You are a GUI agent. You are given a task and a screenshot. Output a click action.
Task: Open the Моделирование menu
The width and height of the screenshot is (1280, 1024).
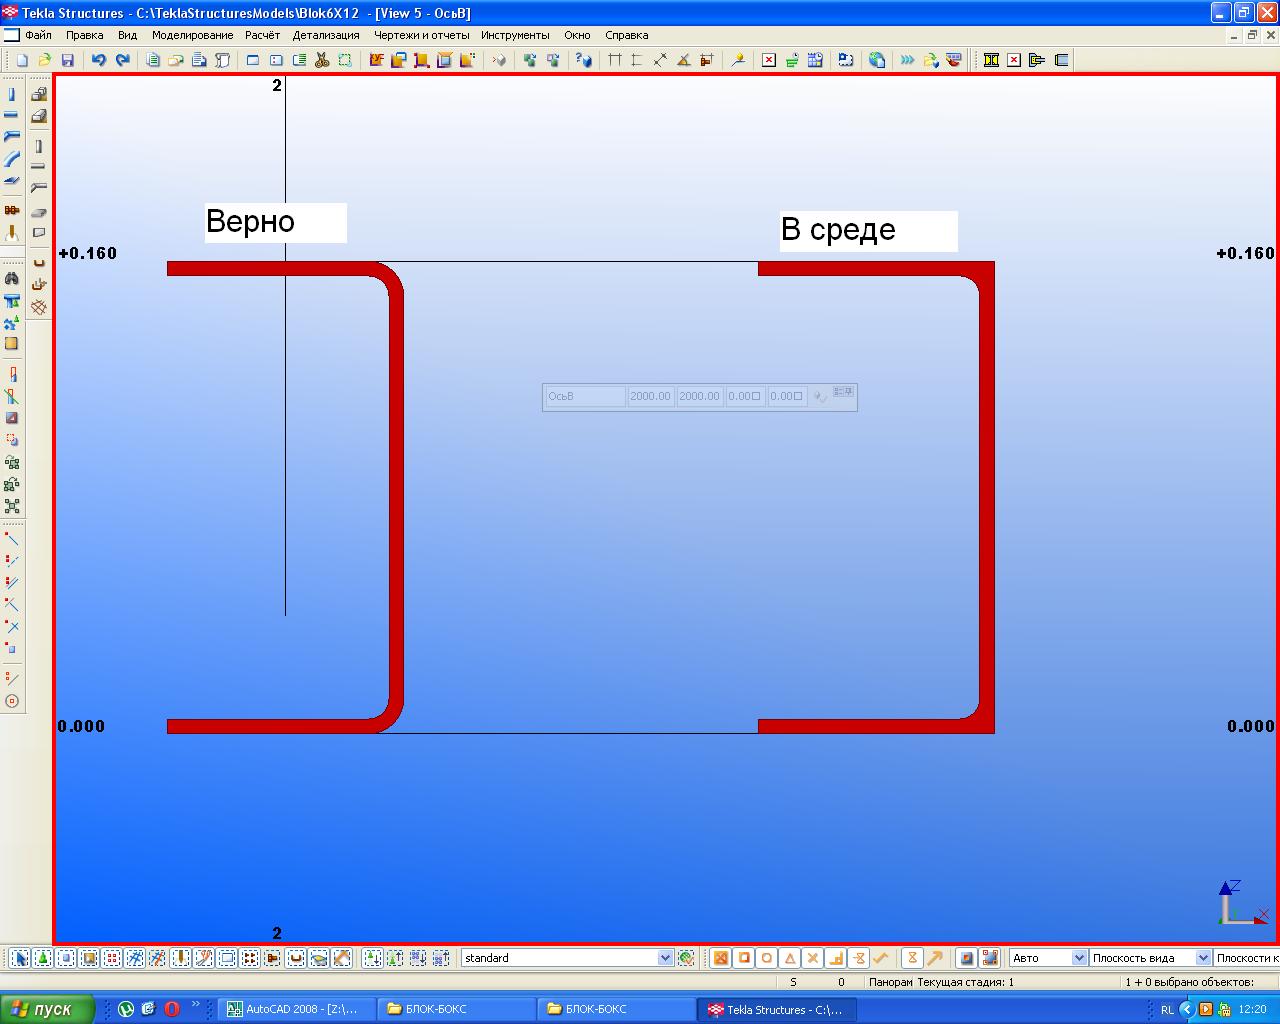click(x=192, y=35)
